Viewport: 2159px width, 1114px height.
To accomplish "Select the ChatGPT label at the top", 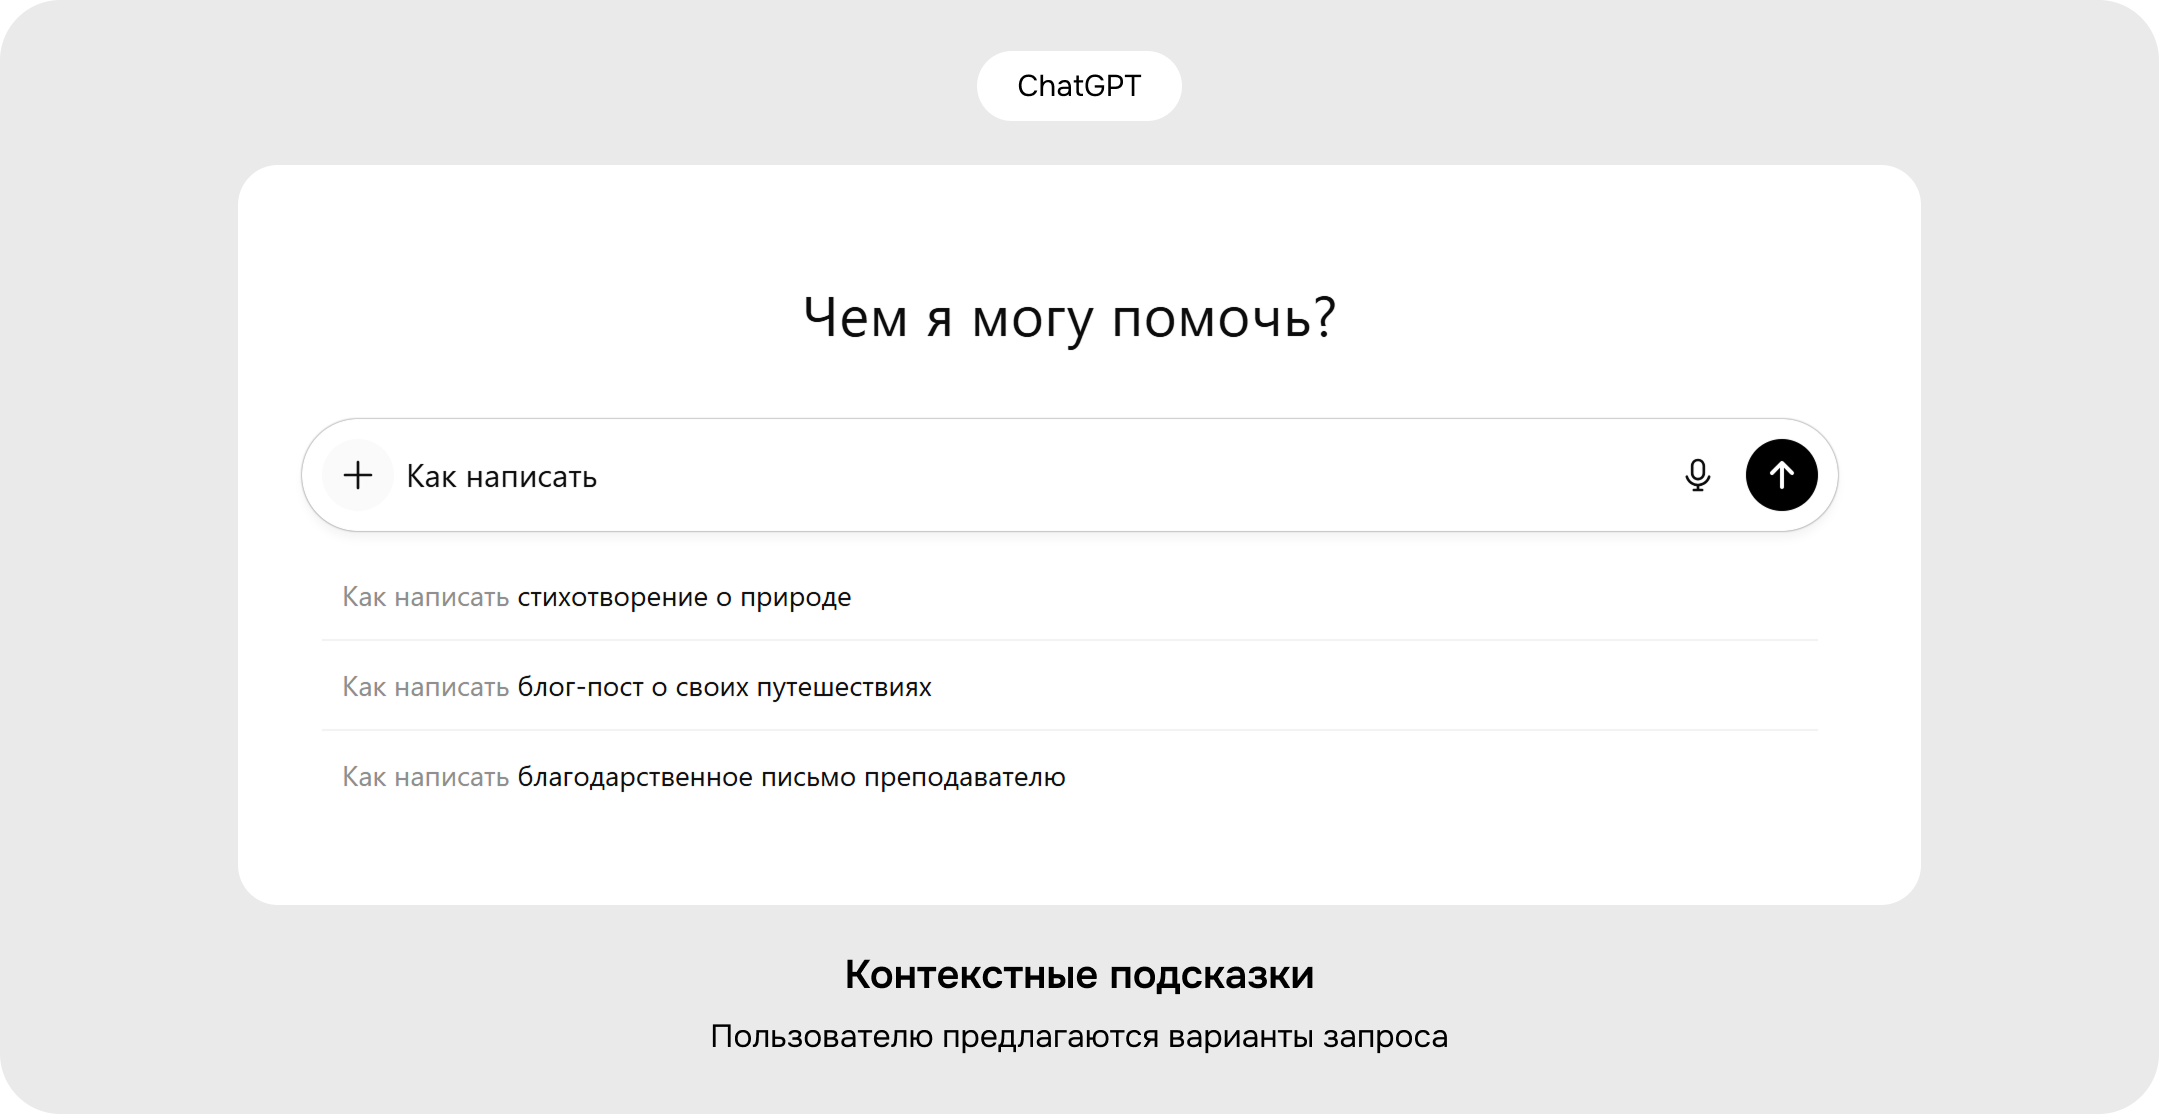I will pyautogui.click(x=1079, y=85).
